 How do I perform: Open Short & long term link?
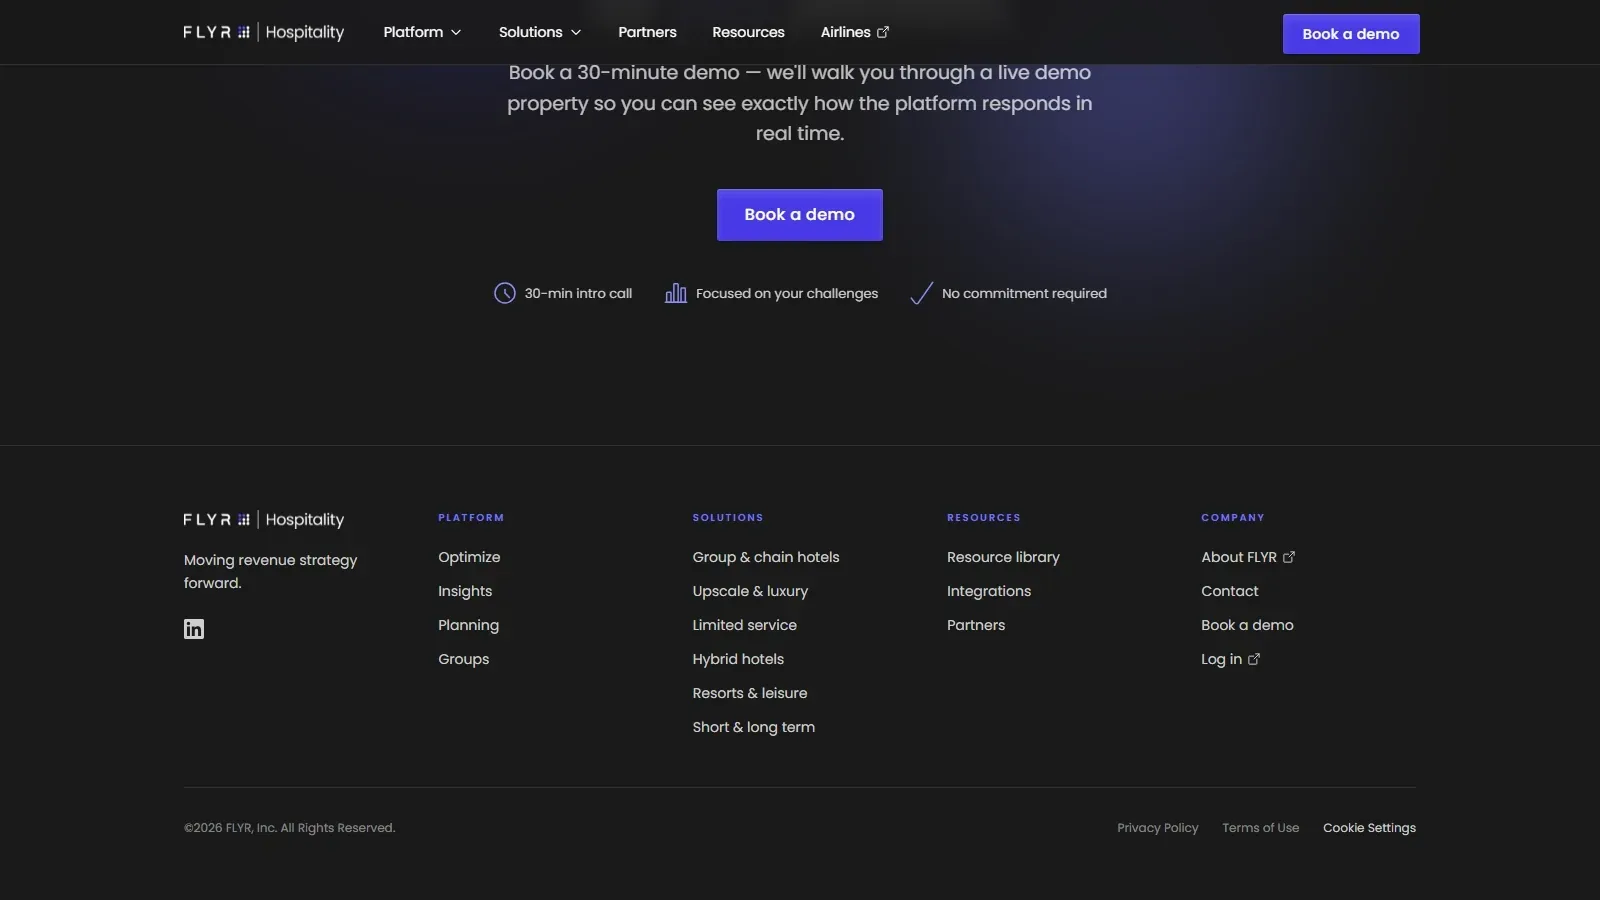pos(754,727)
